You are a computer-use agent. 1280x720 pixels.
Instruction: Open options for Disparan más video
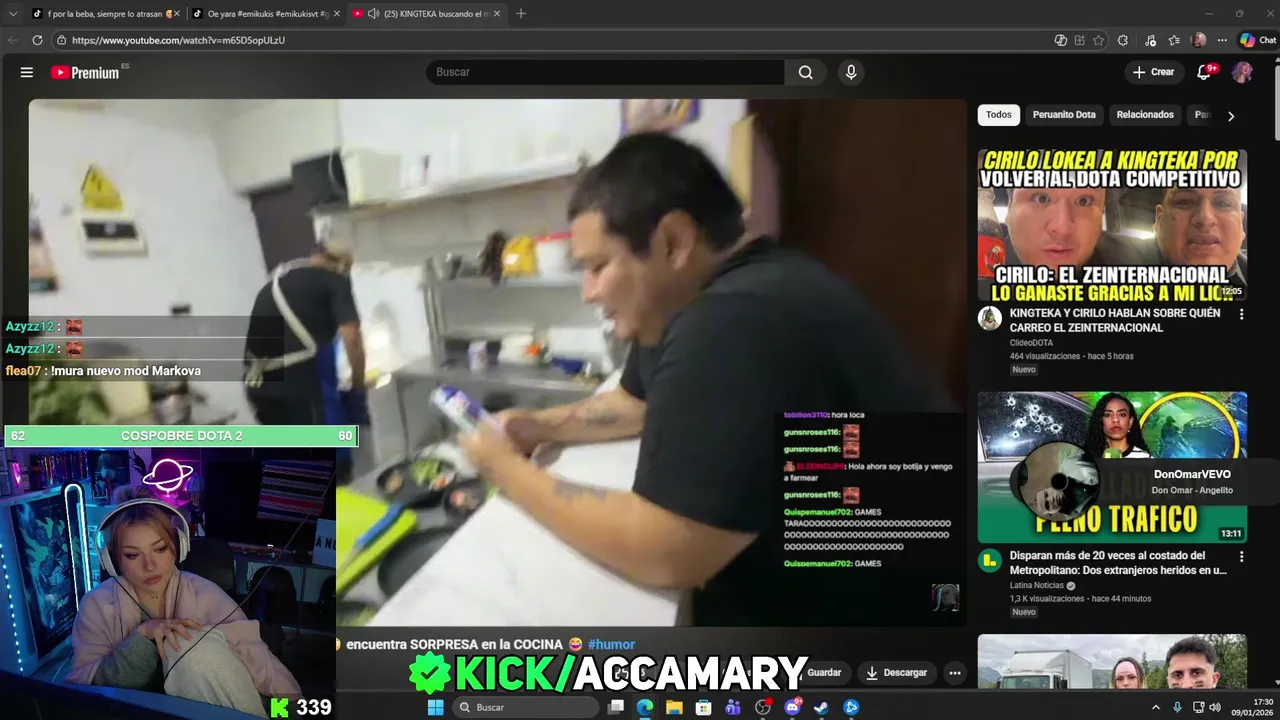coord(1242,557)
